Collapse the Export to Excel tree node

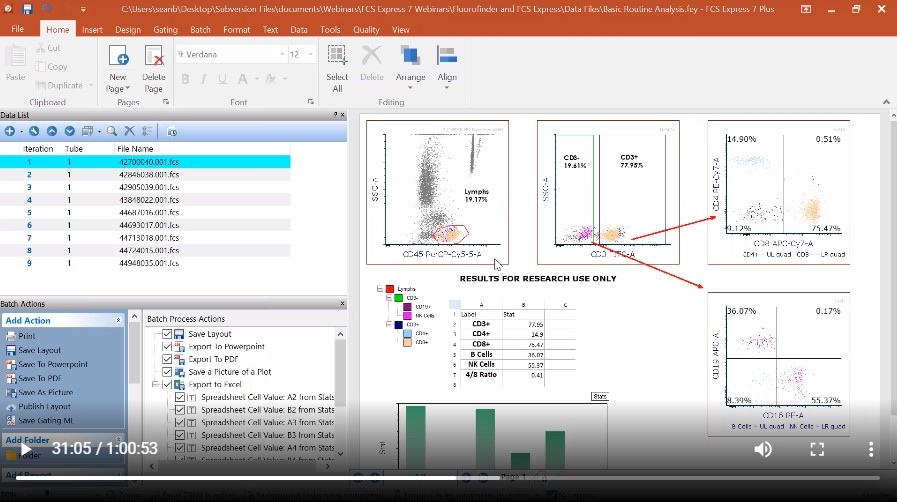(x=155, y=385)
